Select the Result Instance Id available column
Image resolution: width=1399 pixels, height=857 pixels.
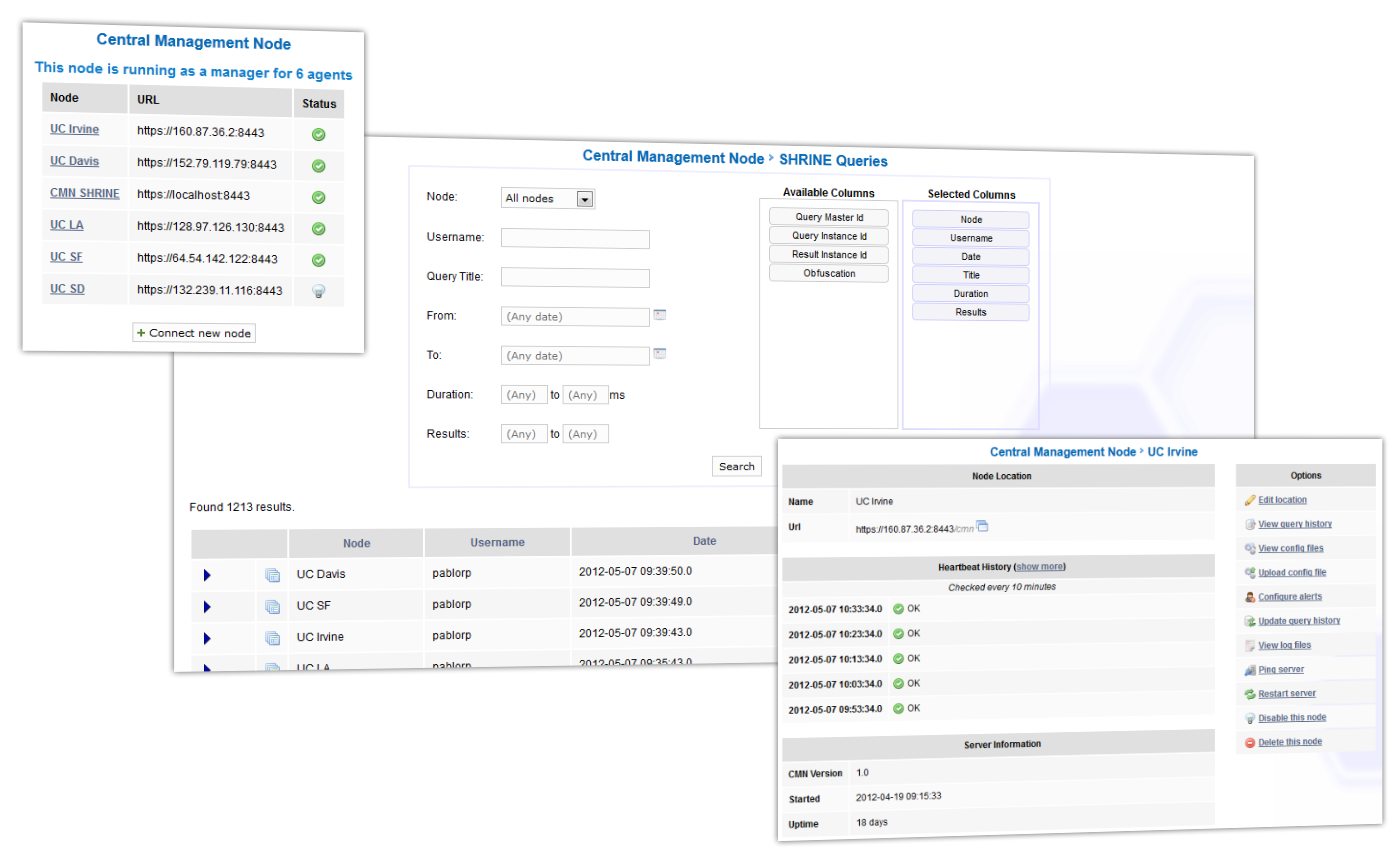(829, 255)
